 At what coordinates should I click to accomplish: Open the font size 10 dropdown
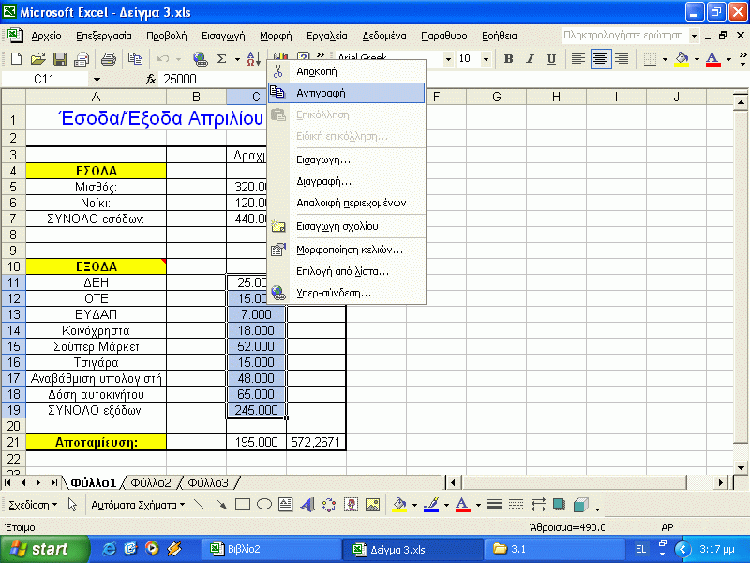(486, 59)
